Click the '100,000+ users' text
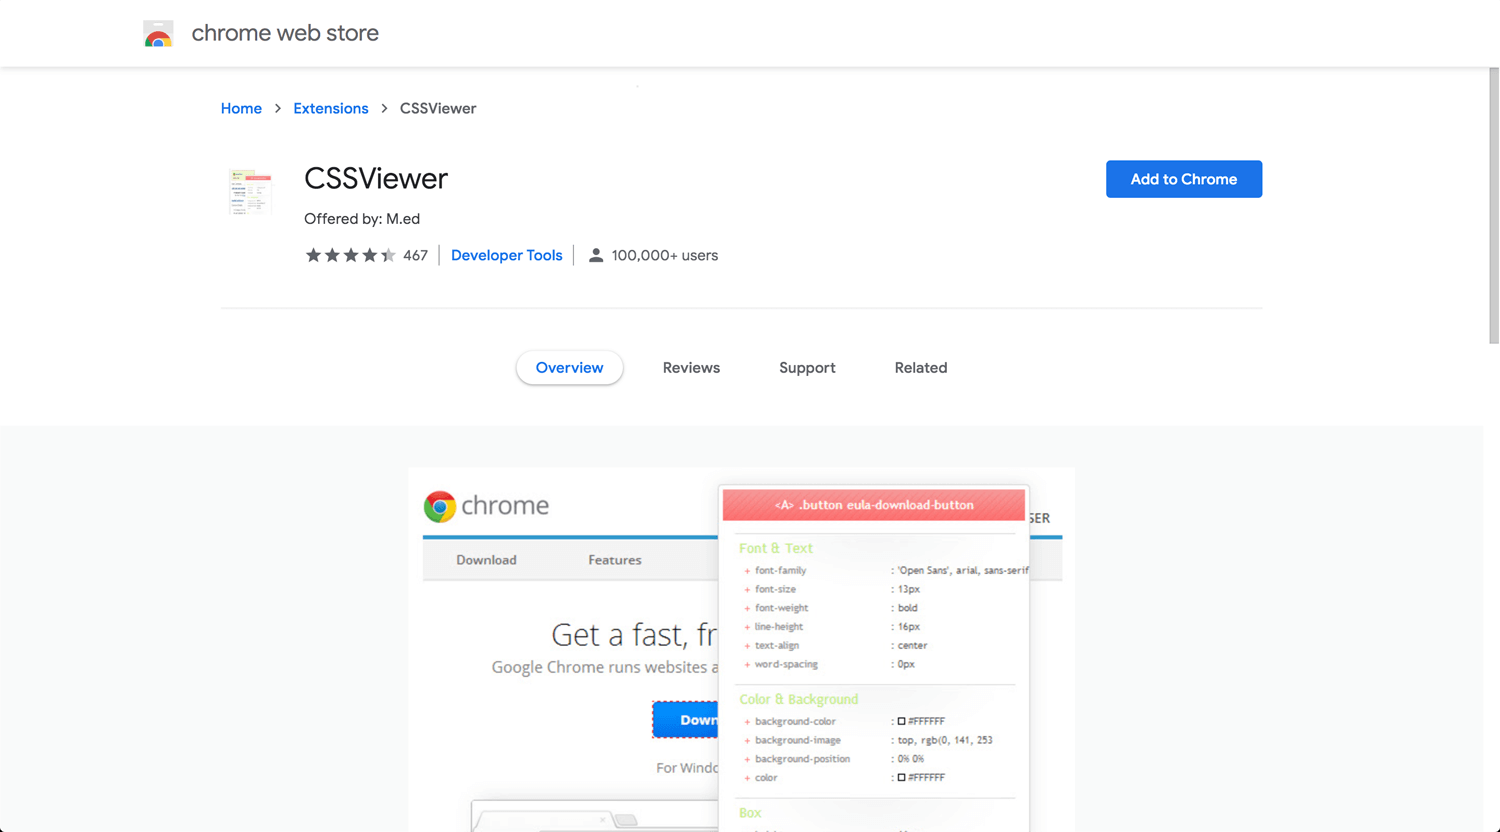 coord(665,255)
